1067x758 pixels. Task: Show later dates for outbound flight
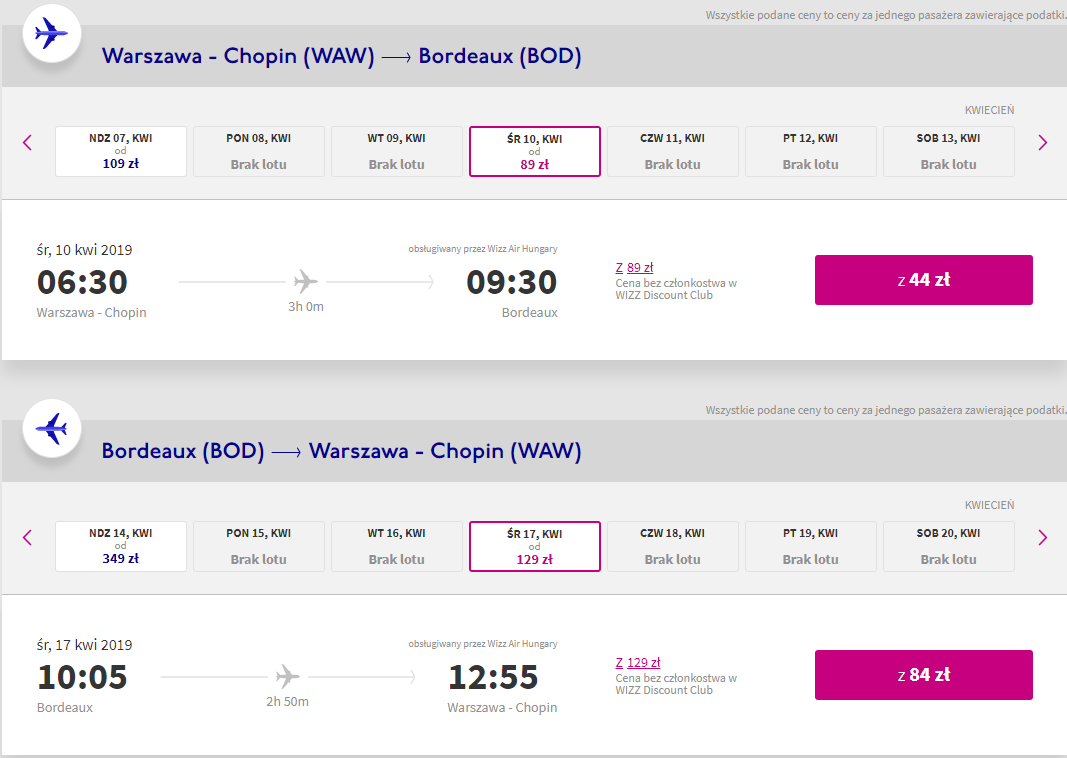1042,142
